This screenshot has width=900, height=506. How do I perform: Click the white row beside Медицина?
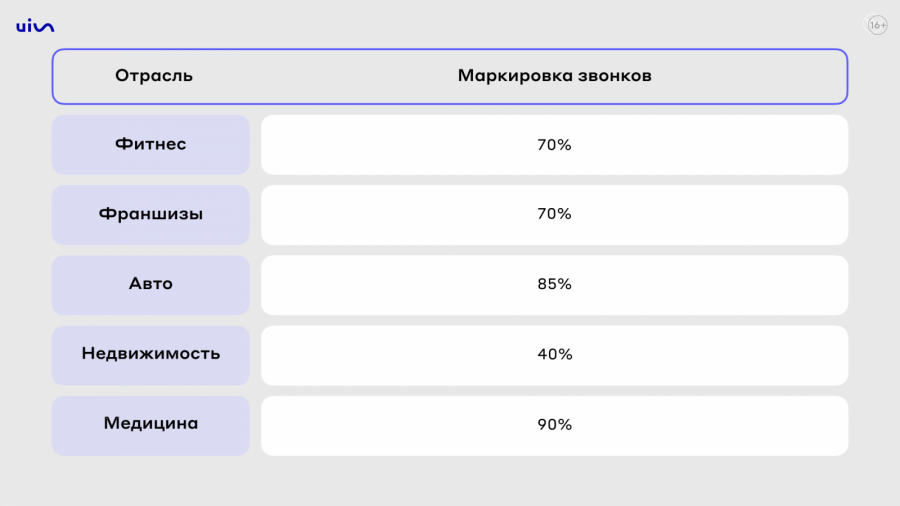(554, 425)
